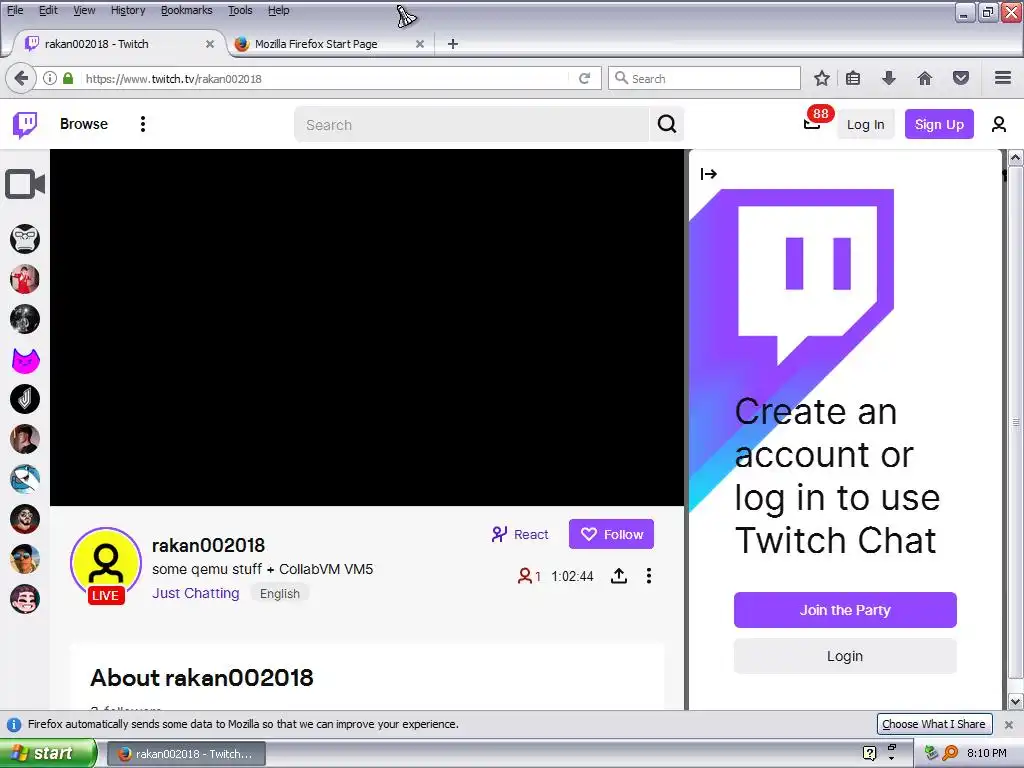Click the page scrollbar down arrow
The width and height of the screenshot is (1024, 768).
[1016, 702]
